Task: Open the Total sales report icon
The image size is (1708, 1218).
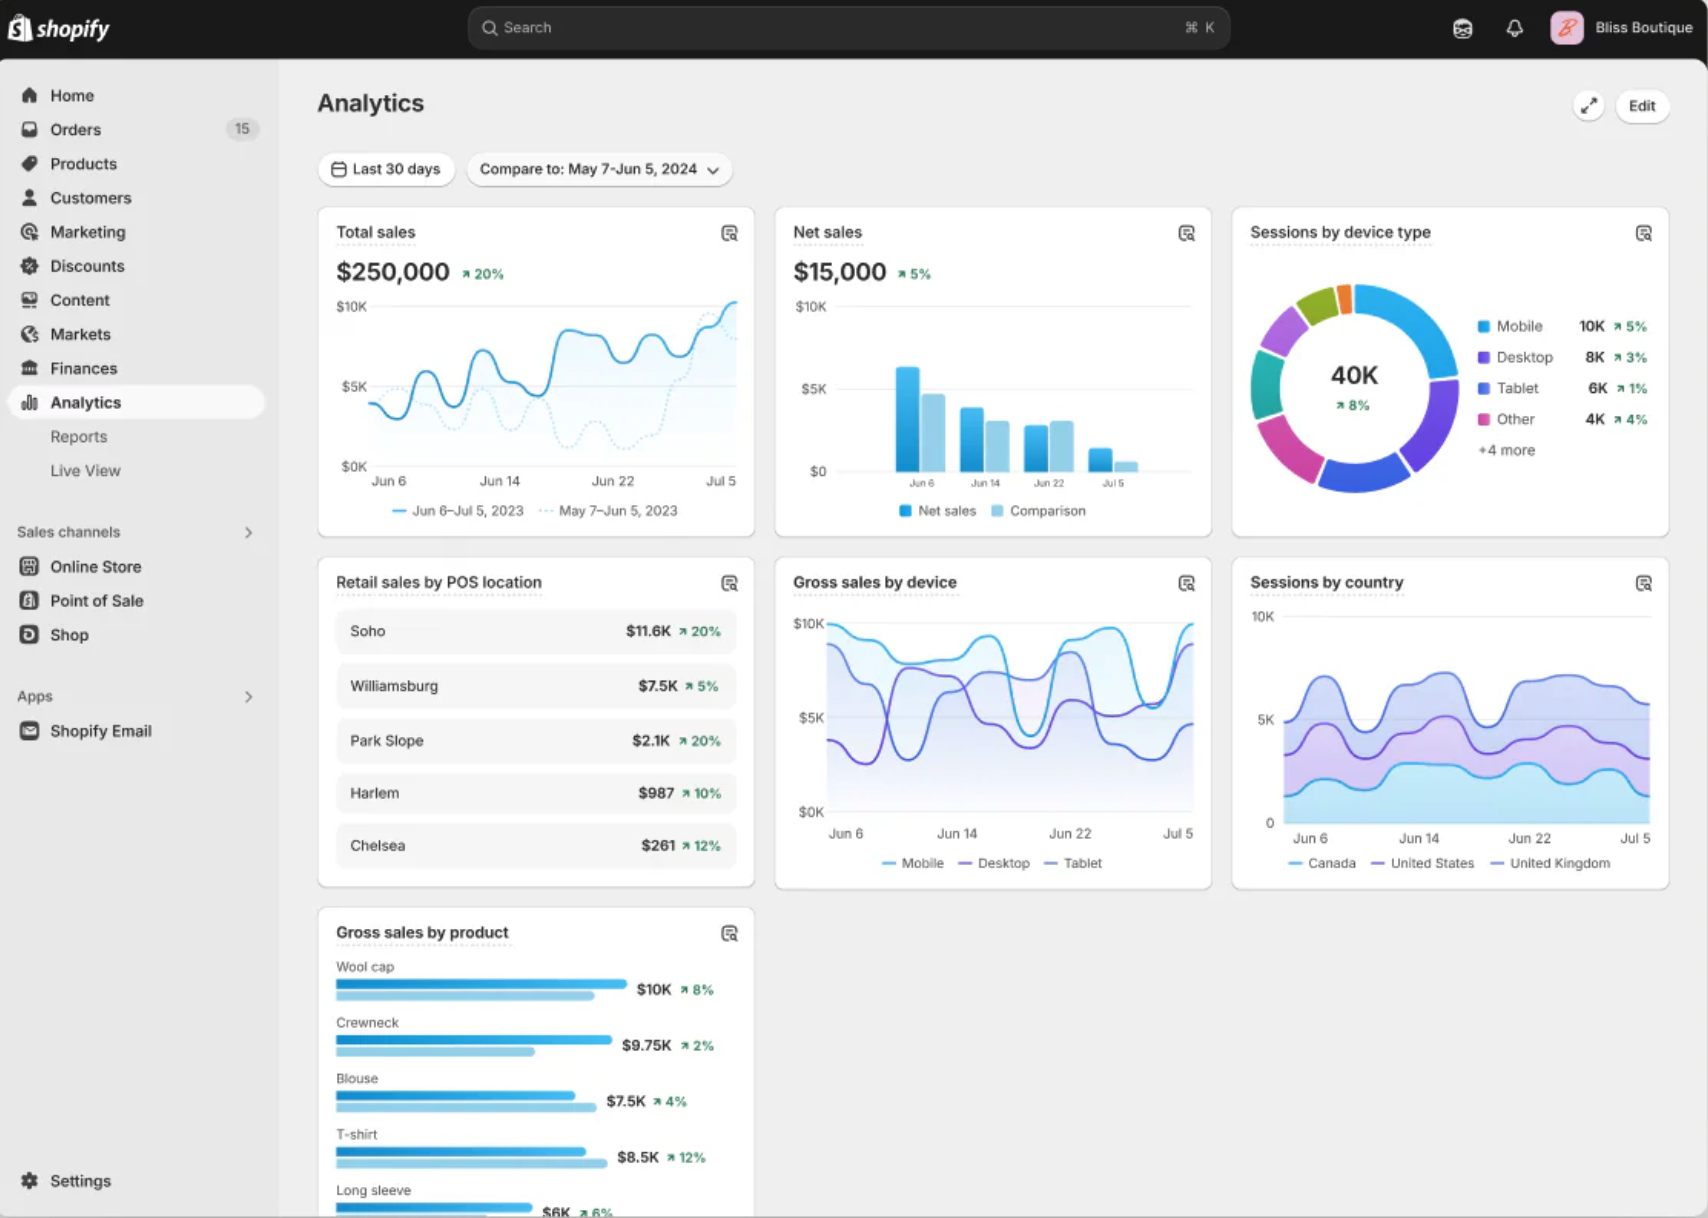Action: (x=730, y=233)
